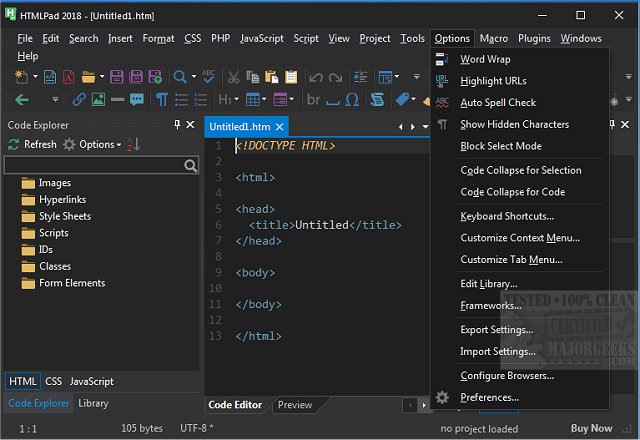
Task: Select the Style Sheets folder
Action: 64,216
